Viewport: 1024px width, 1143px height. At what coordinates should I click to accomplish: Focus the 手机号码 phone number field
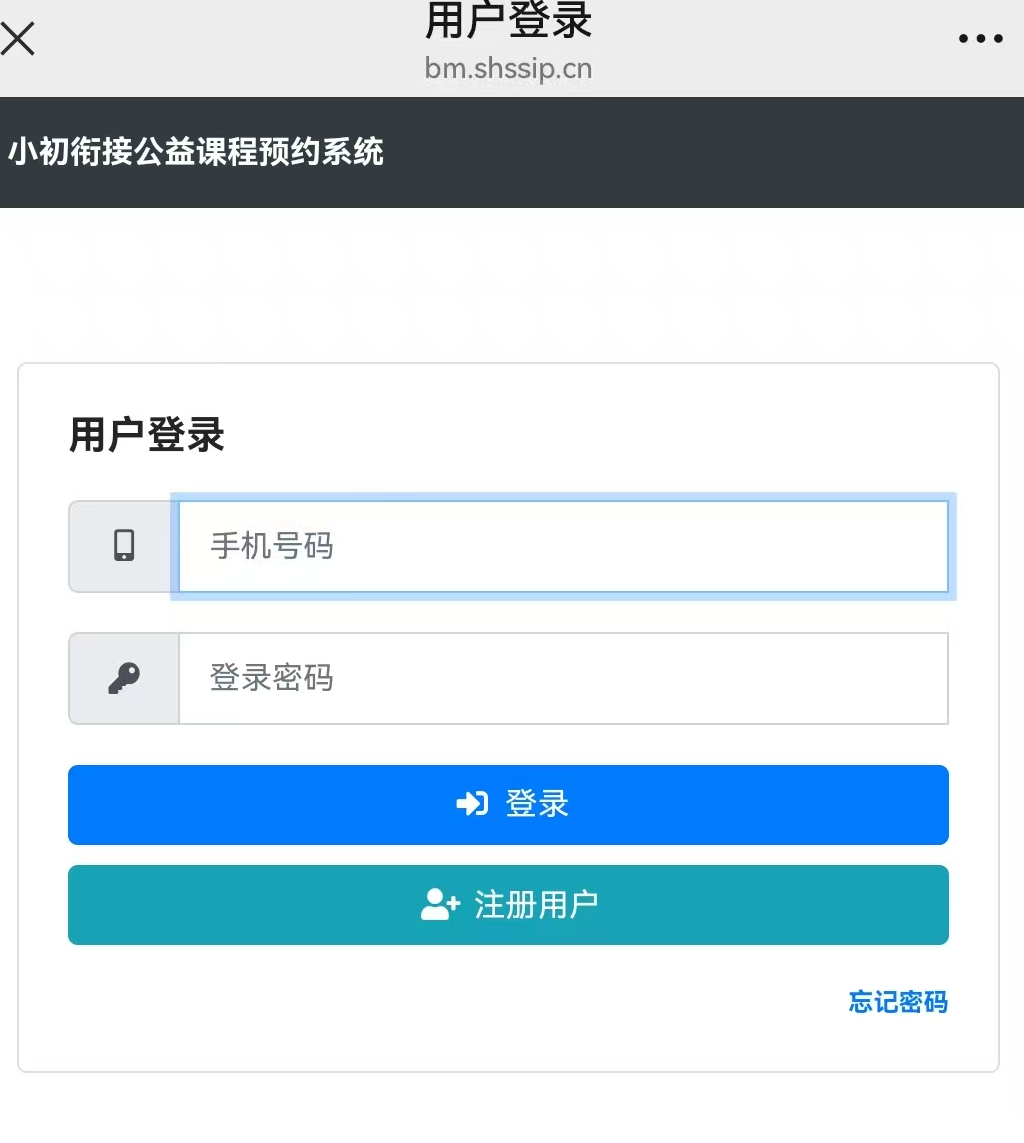(562, 546)
